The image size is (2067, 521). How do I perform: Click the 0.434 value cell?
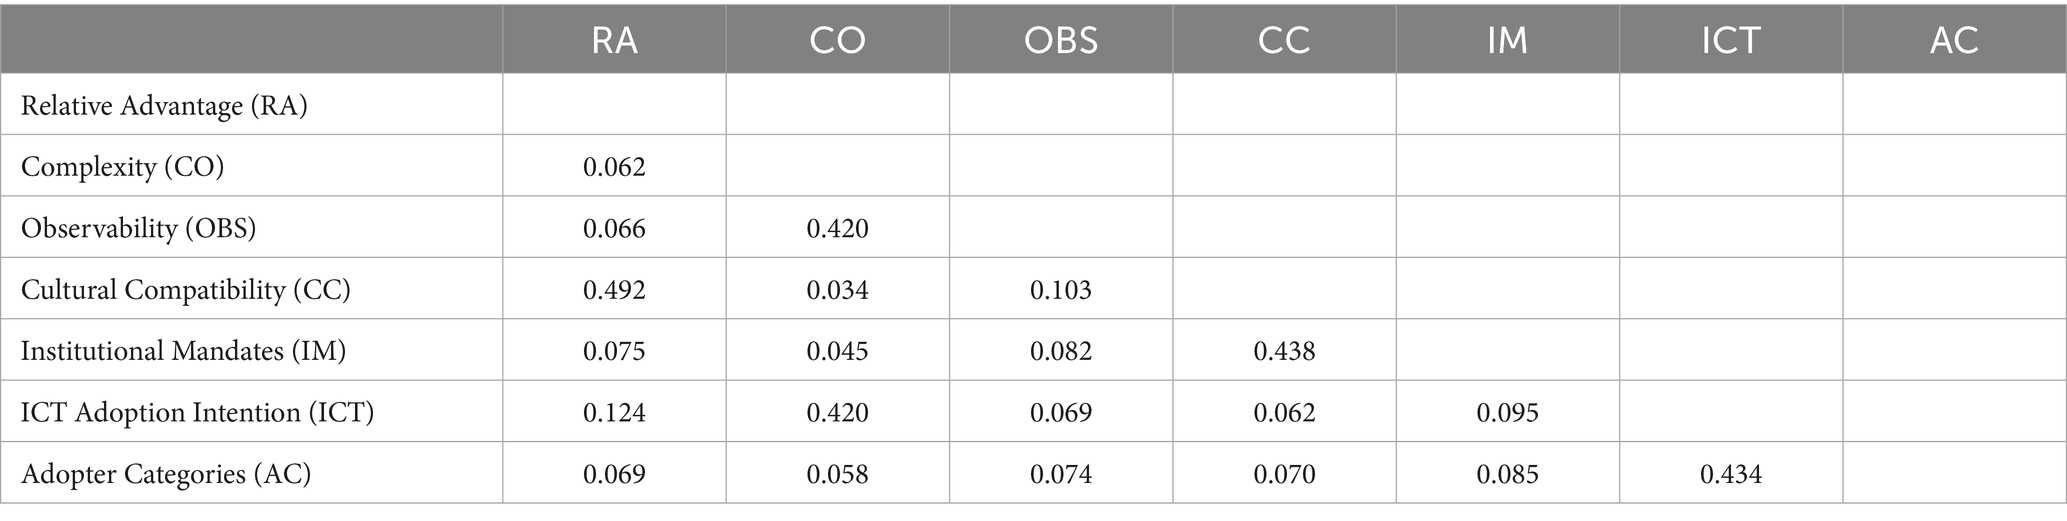pyautogui.click(x=1730, y=473)
